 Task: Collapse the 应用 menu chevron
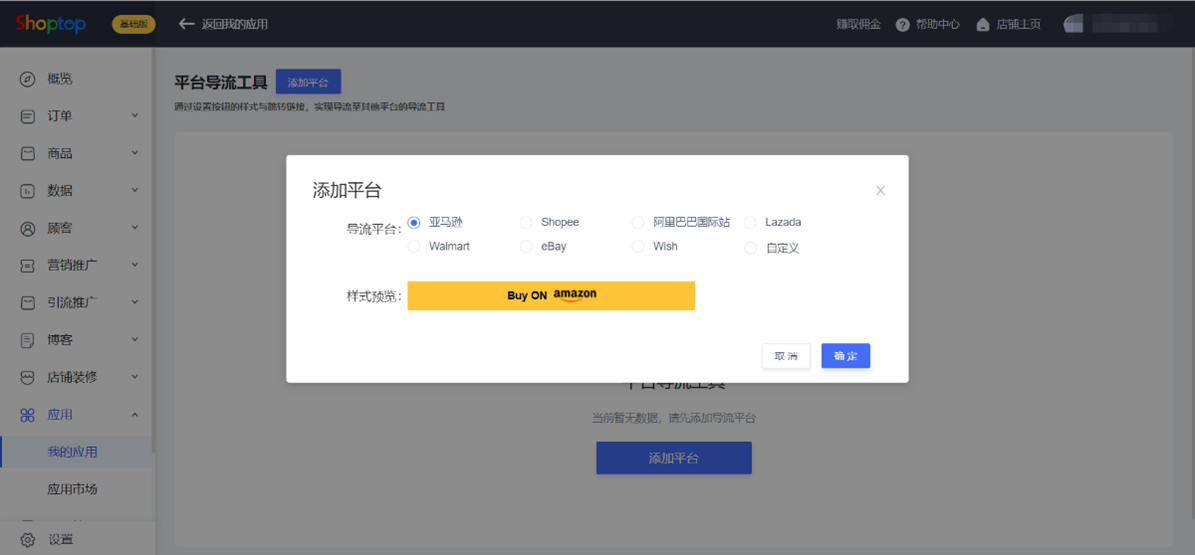[x=135, y=415]
